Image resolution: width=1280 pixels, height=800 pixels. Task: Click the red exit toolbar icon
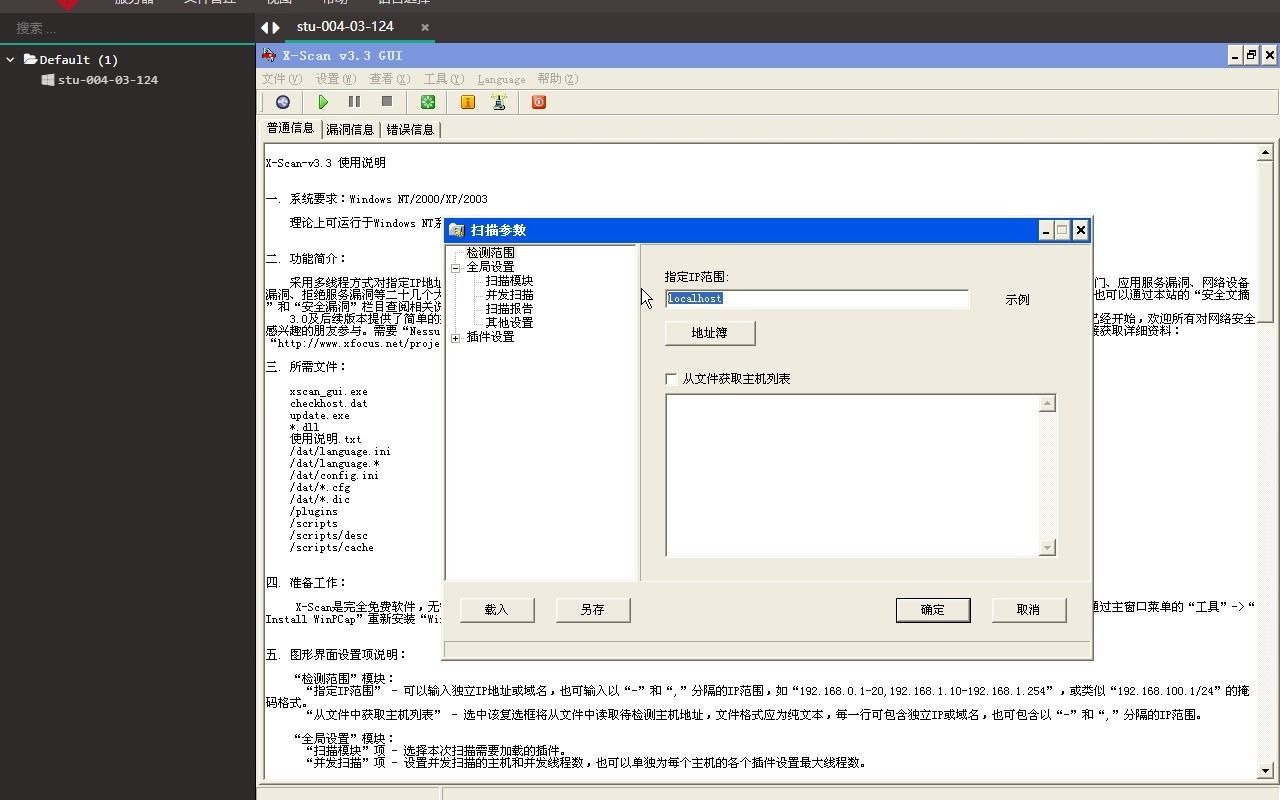[539, 102]
